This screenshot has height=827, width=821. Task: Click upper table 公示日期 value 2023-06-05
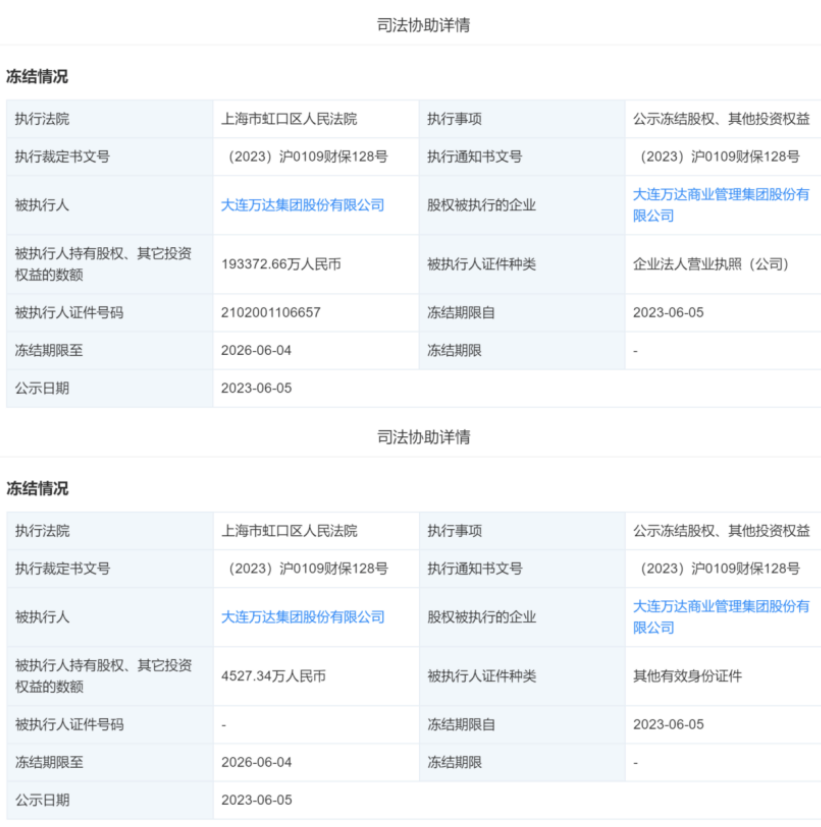tap(256, 389)
